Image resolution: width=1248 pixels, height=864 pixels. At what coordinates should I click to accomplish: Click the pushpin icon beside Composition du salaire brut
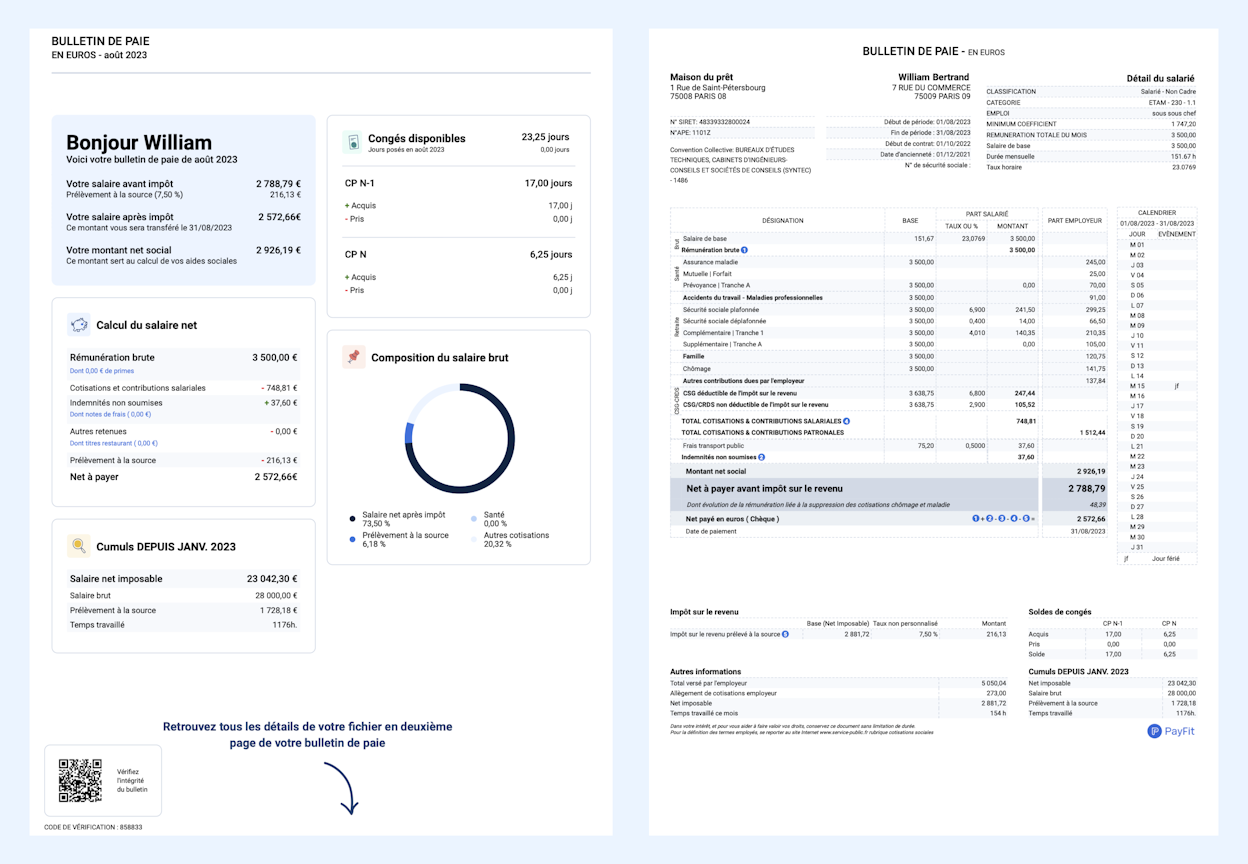[x=353, y=357]
